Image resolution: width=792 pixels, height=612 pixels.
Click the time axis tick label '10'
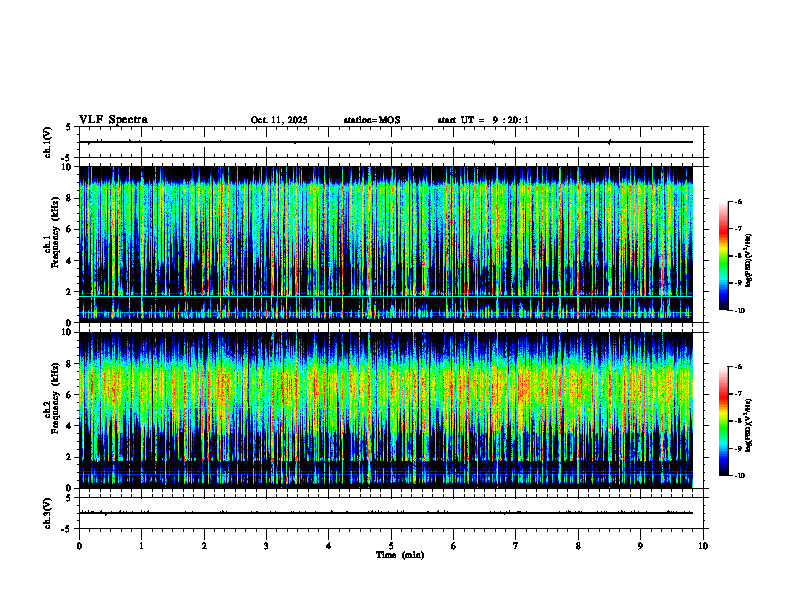(703, 546)
